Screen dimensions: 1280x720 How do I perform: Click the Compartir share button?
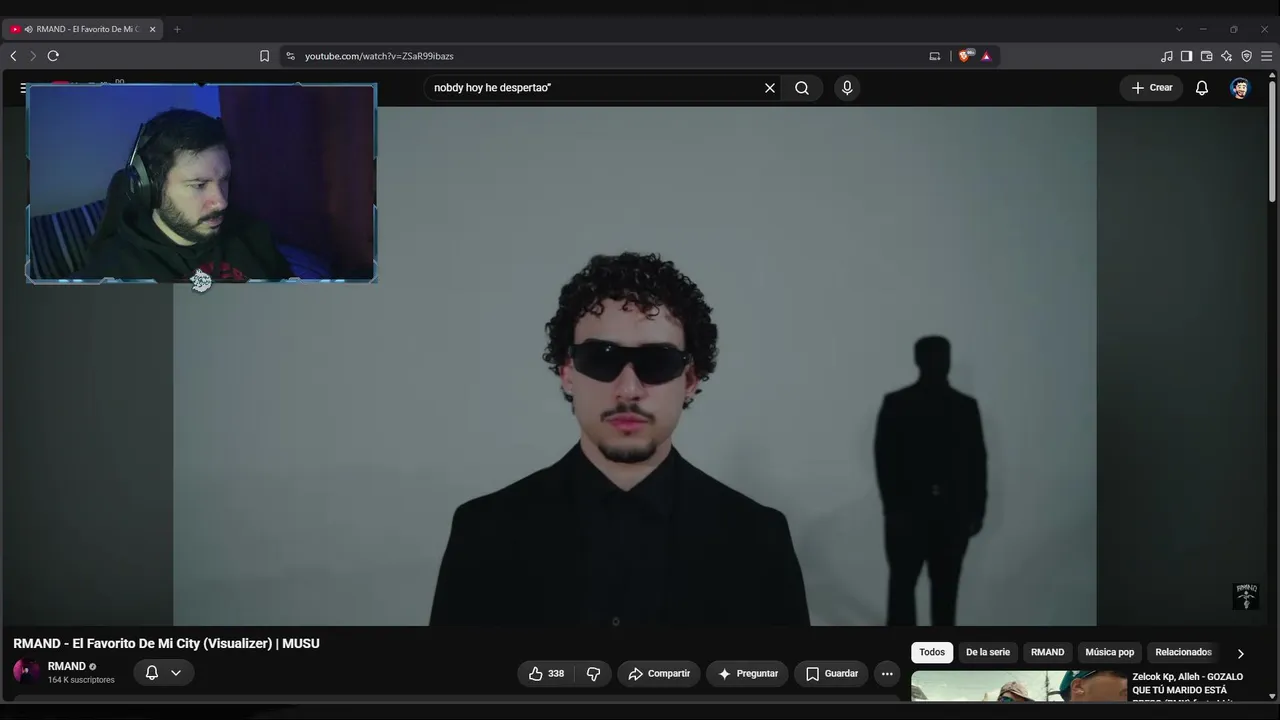tap(658, 674)
